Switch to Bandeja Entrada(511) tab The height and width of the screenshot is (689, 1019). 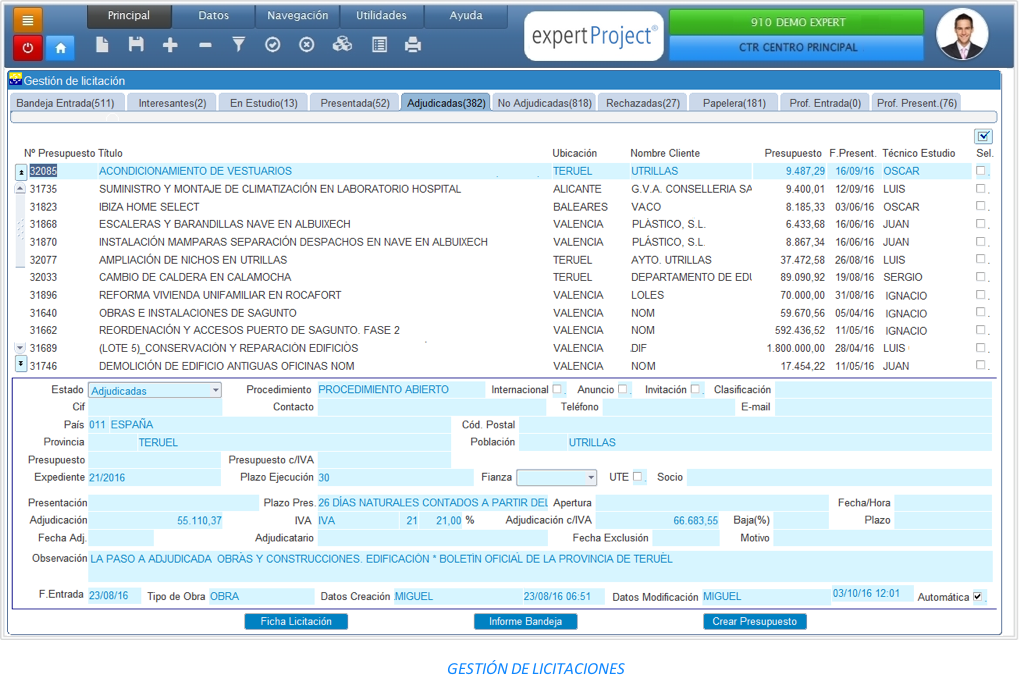click(66, 103)
